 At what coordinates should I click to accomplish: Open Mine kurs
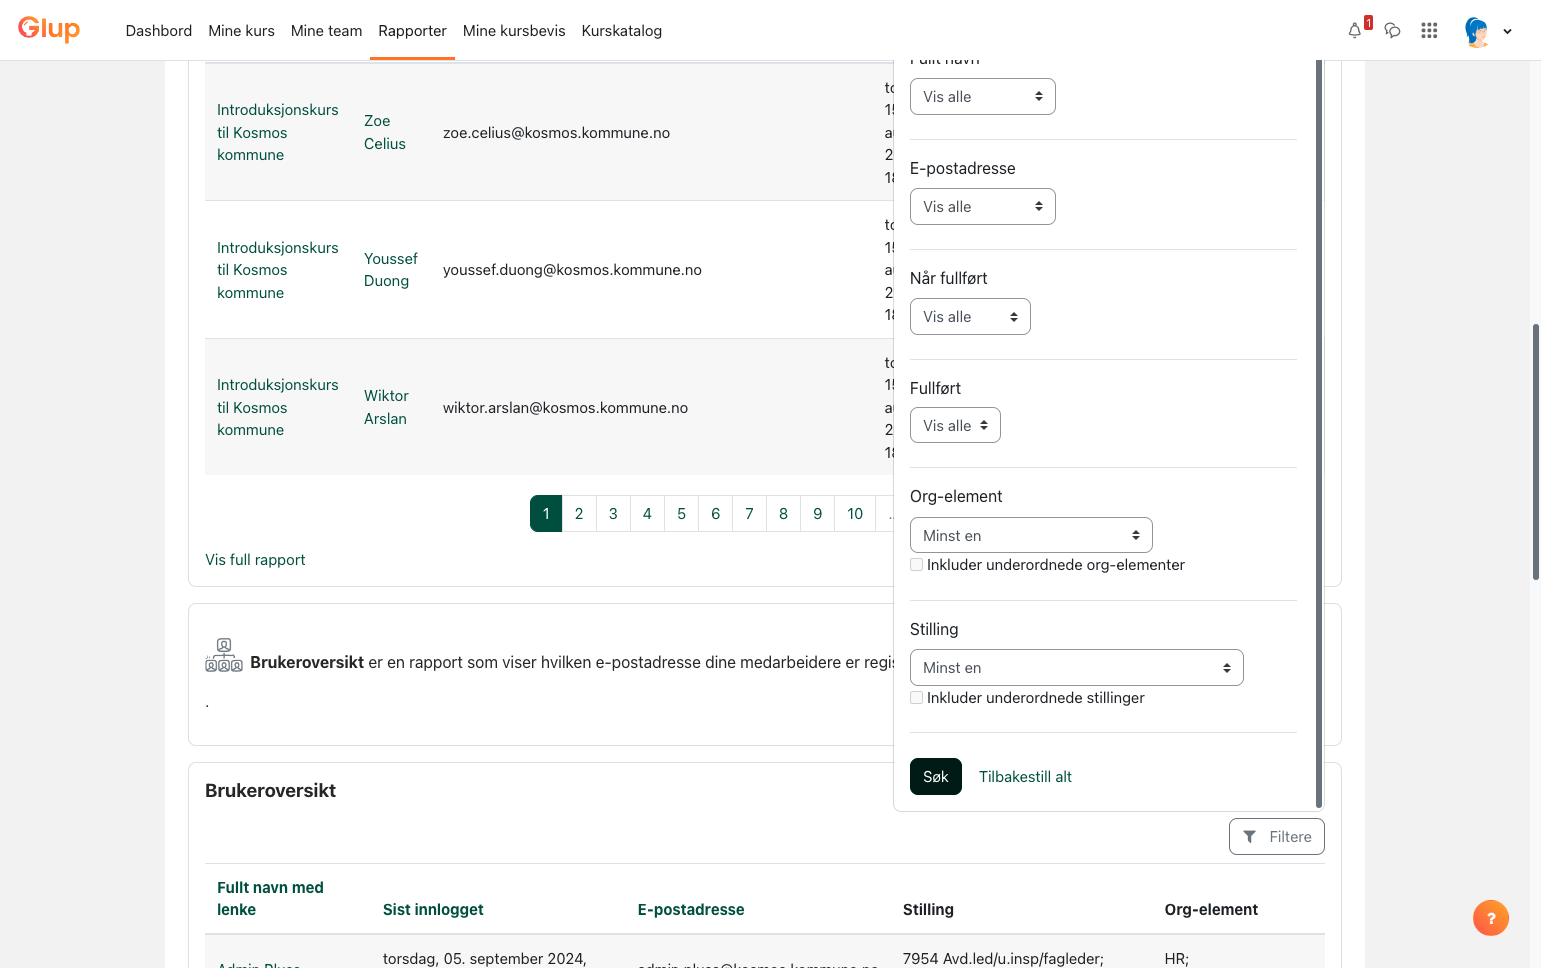coord(241,31)
